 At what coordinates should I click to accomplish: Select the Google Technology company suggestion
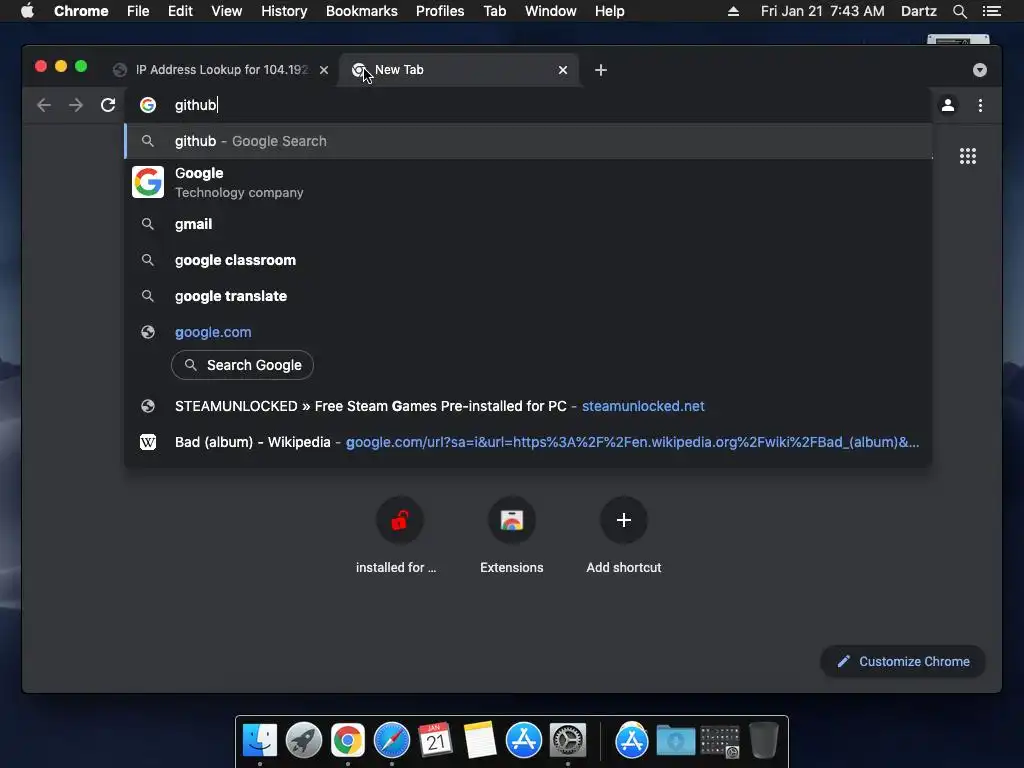click(x=528, y=182)
